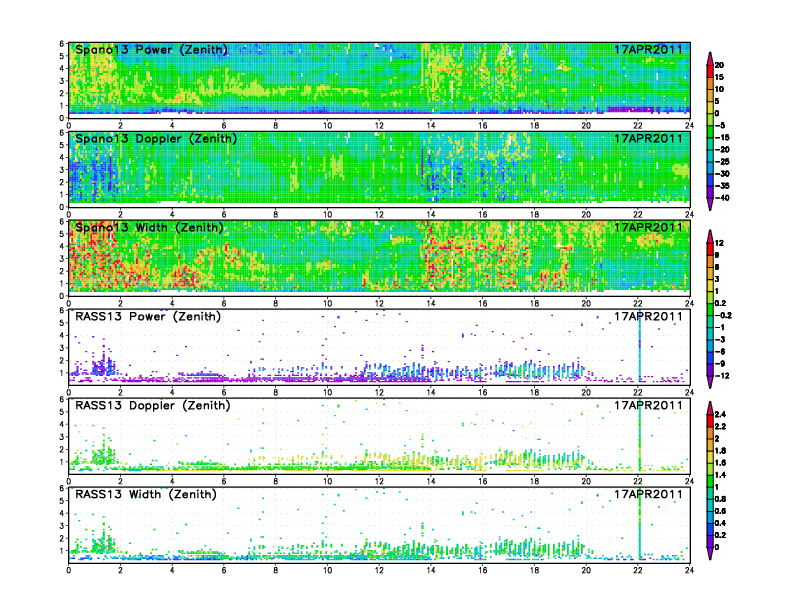Viewport: 792px width, 612px height.
Task: Click the "2.2" label on the bottom colorbar
Action: point(721,426)
